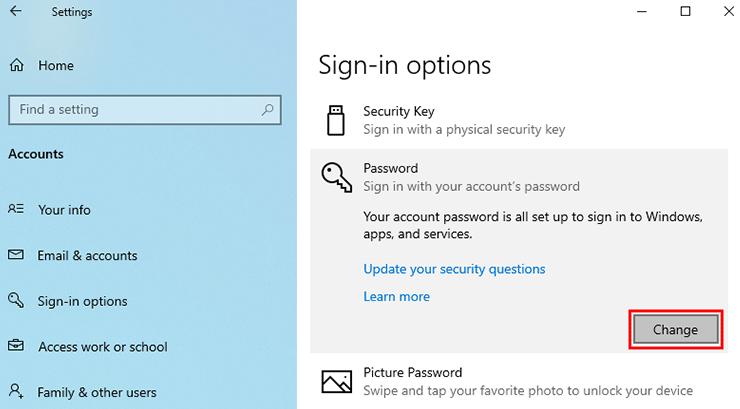This screenshot has height=409, width=740.
Task: Open Update your security questions link
Action: click(454, 269)
